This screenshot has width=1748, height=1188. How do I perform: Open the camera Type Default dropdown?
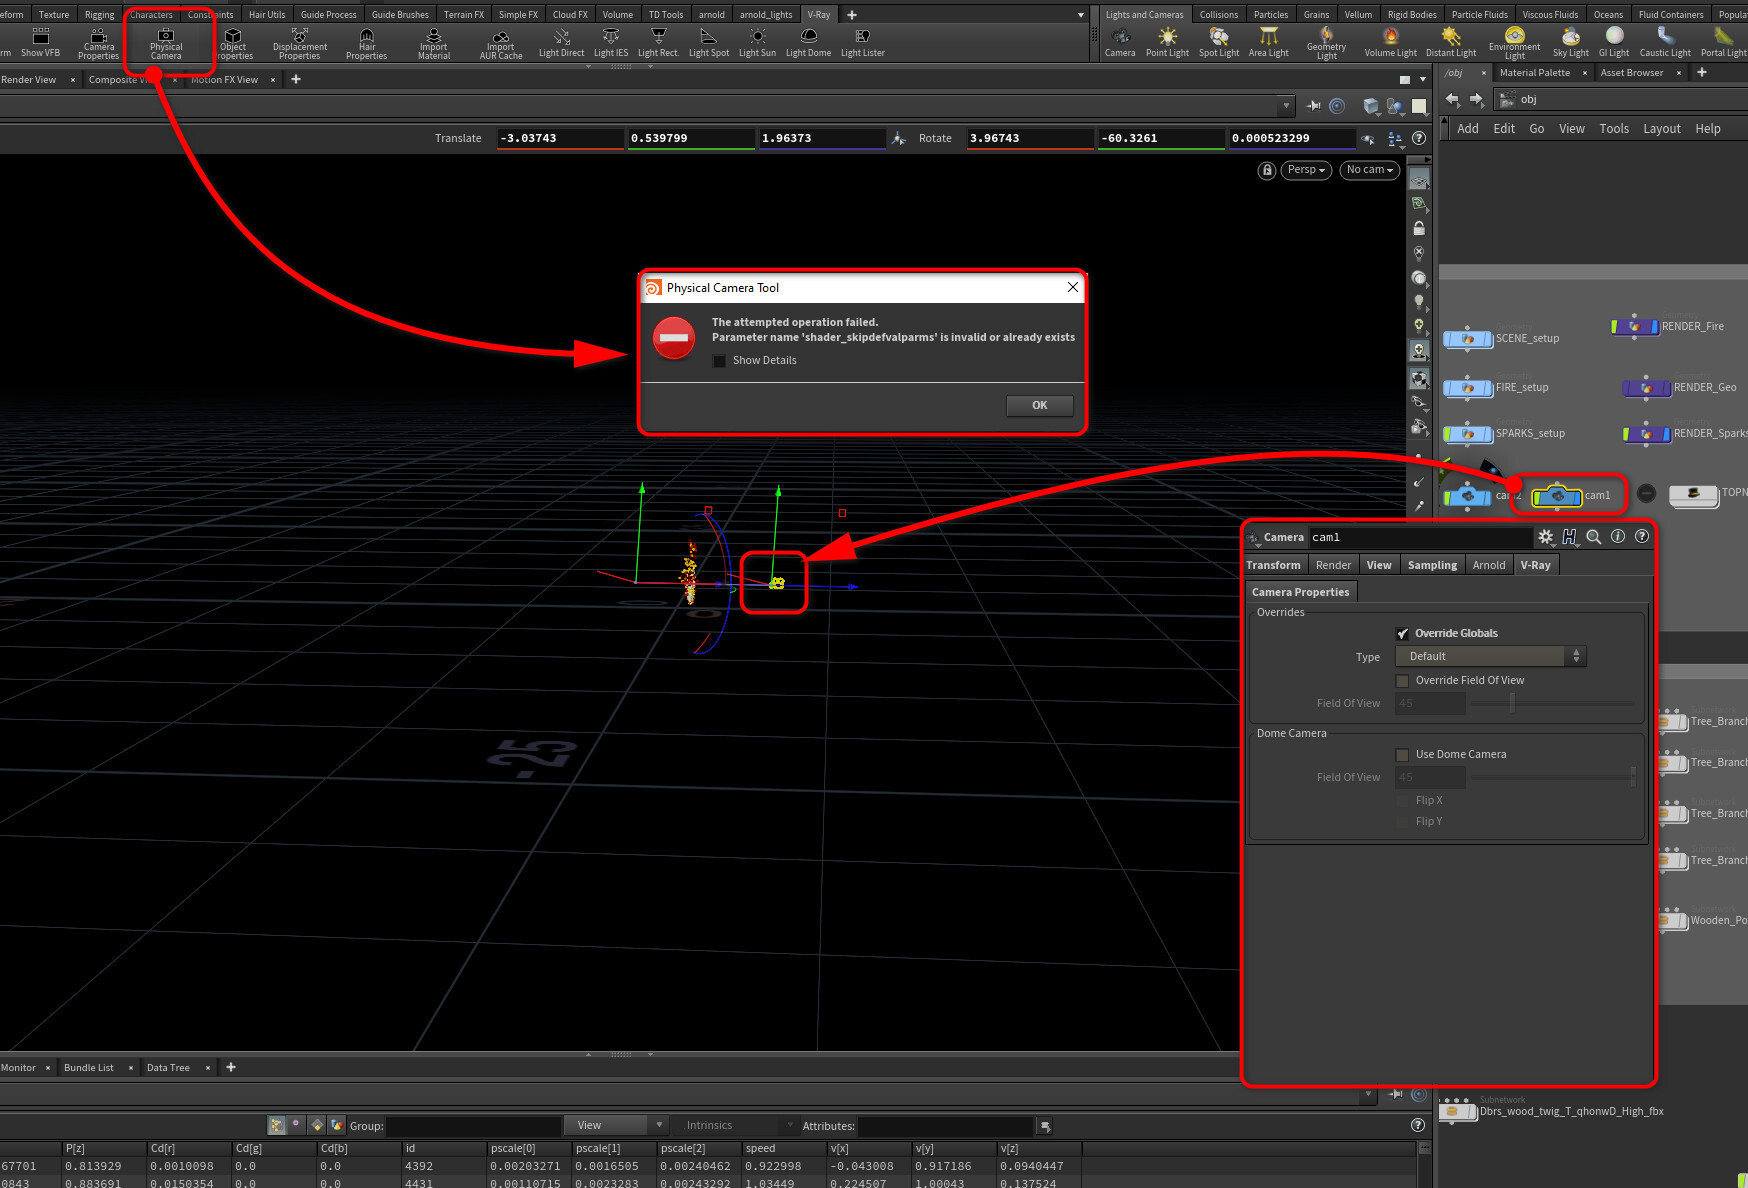pos(1490,657)
